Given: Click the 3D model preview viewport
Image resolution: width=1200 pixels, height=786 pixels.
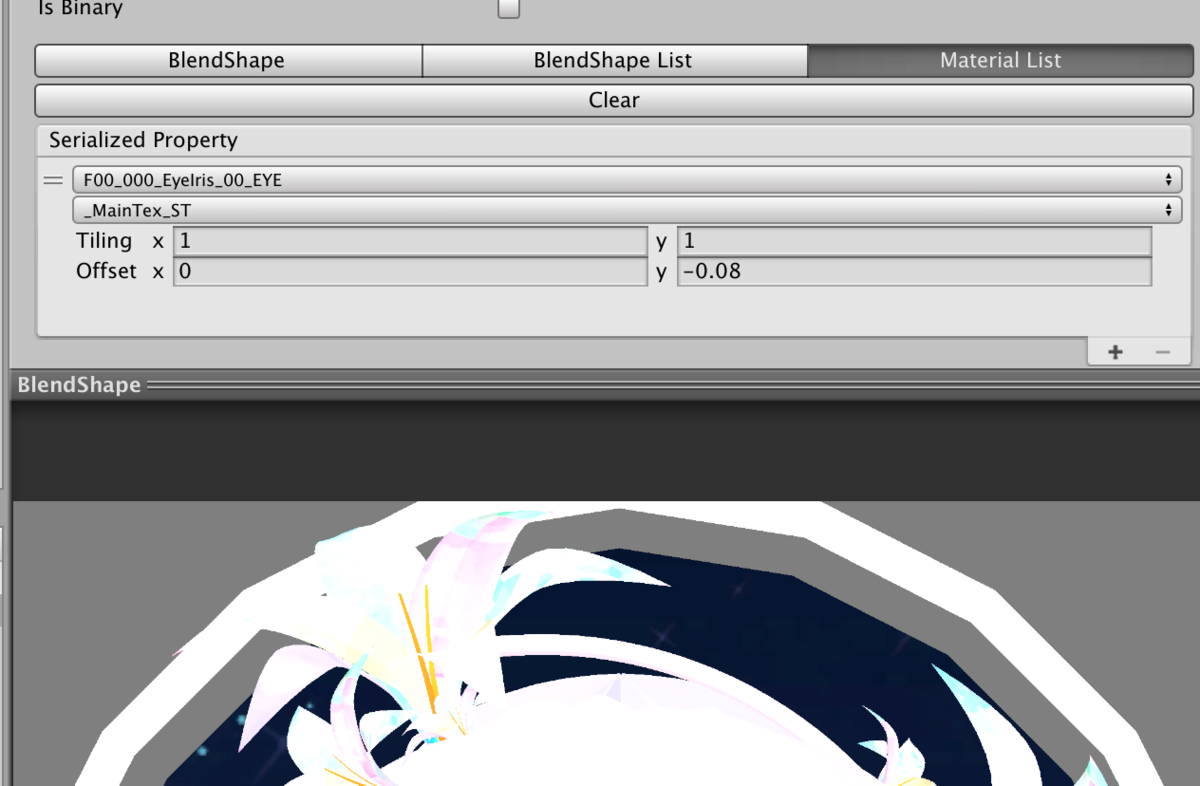Looking at the screenshot, I should (x=604, y=643).
